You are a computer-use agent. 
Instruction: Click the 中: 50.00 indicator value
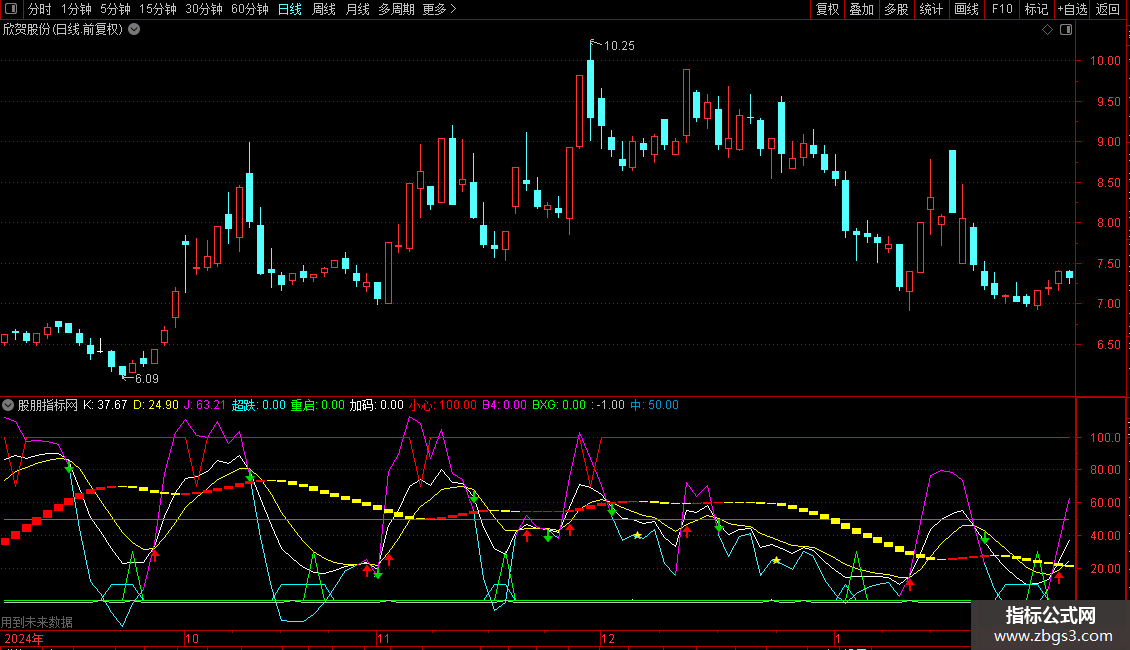654,405
